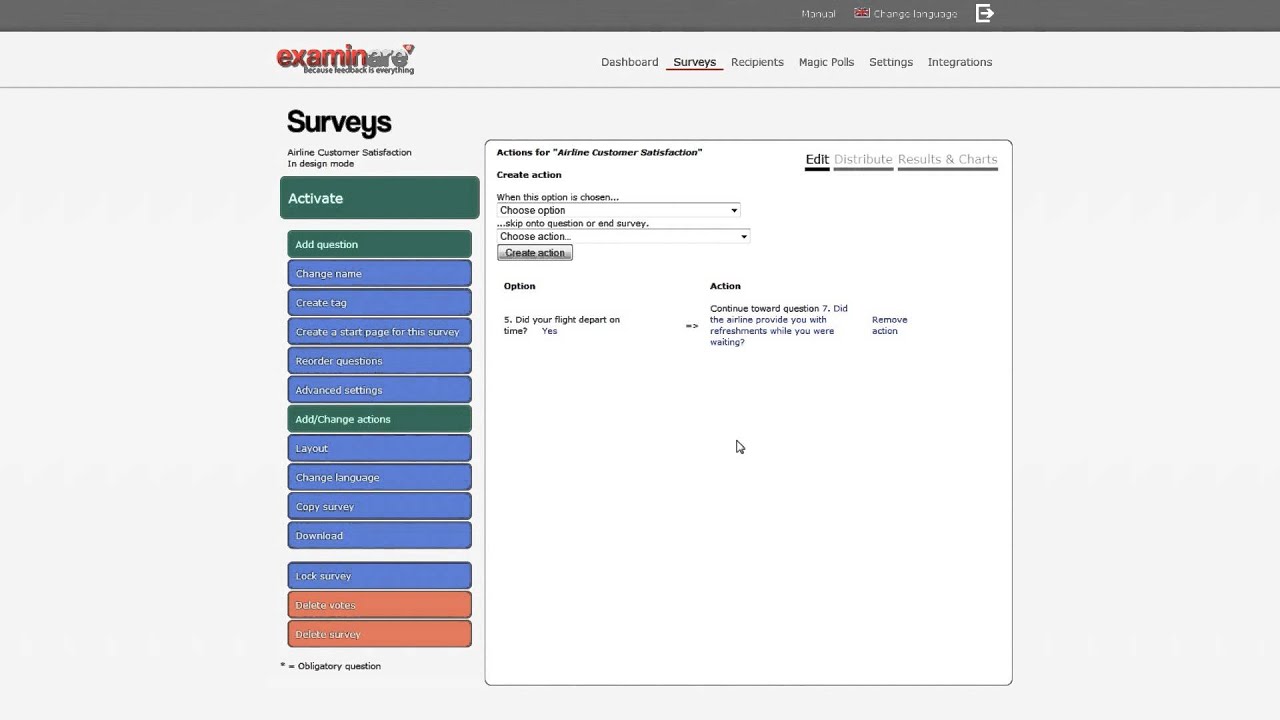Open Settings in navigation
The width and height of the screenshot is (1280, 720).
(891, 62)
